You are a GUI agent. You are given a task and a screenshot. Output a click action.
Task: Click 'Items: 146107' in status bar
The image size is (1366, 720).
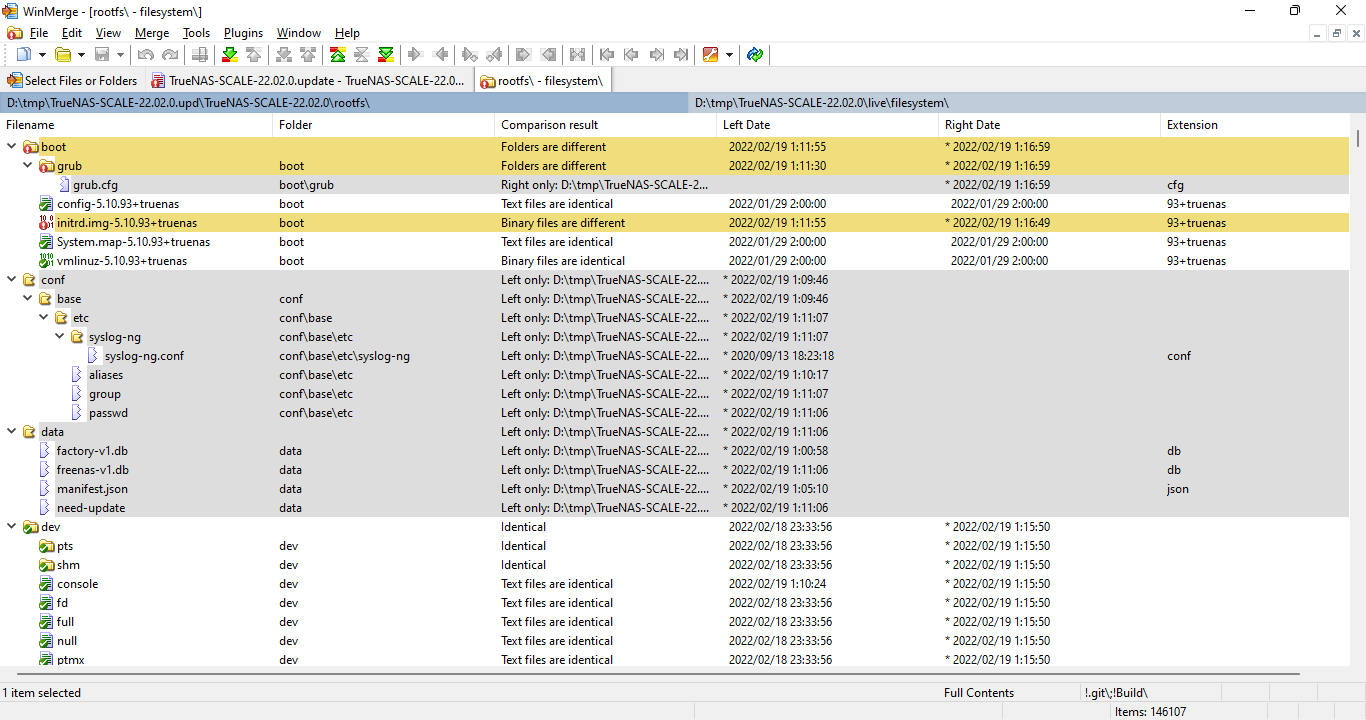1150,712
